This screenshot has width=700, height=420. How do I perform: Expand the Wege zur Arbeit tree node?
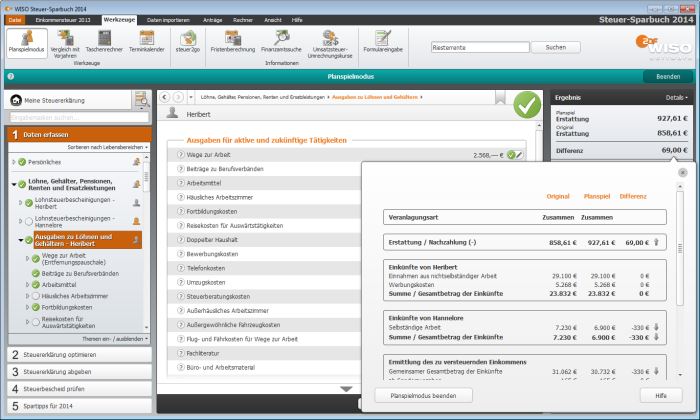point(27,258)
